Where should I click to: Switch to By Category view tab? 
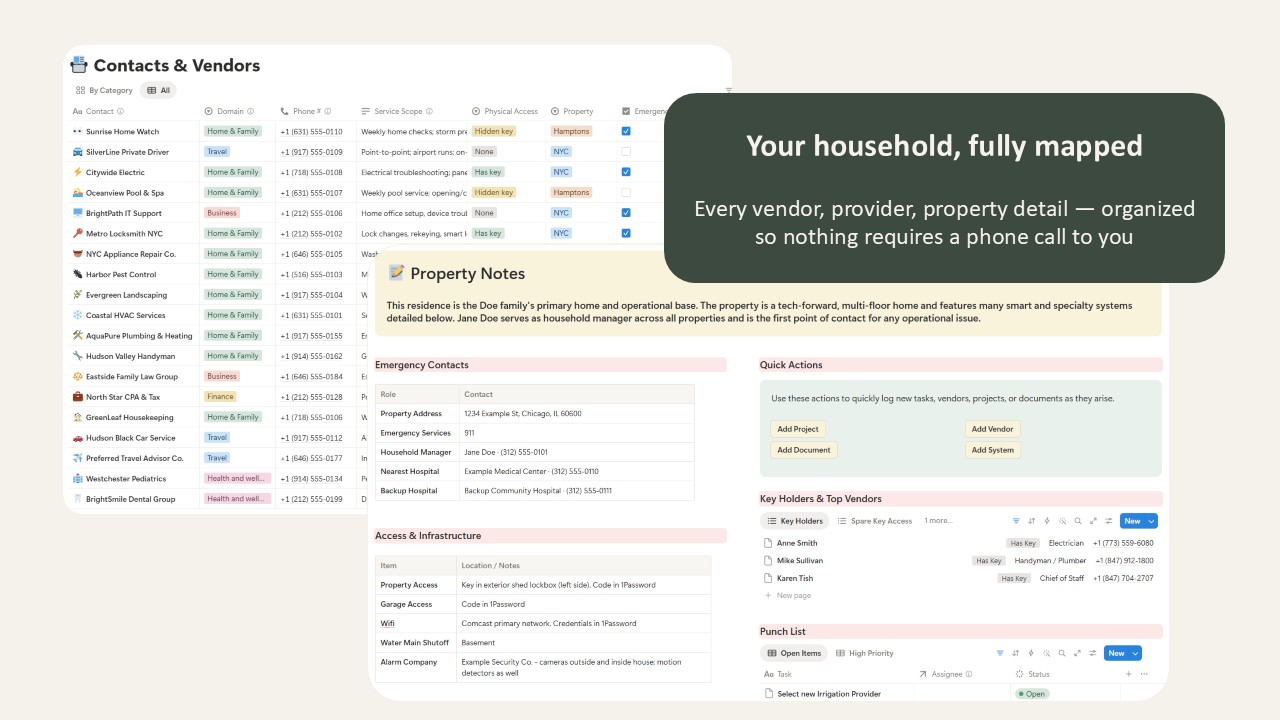click(104, 90)
